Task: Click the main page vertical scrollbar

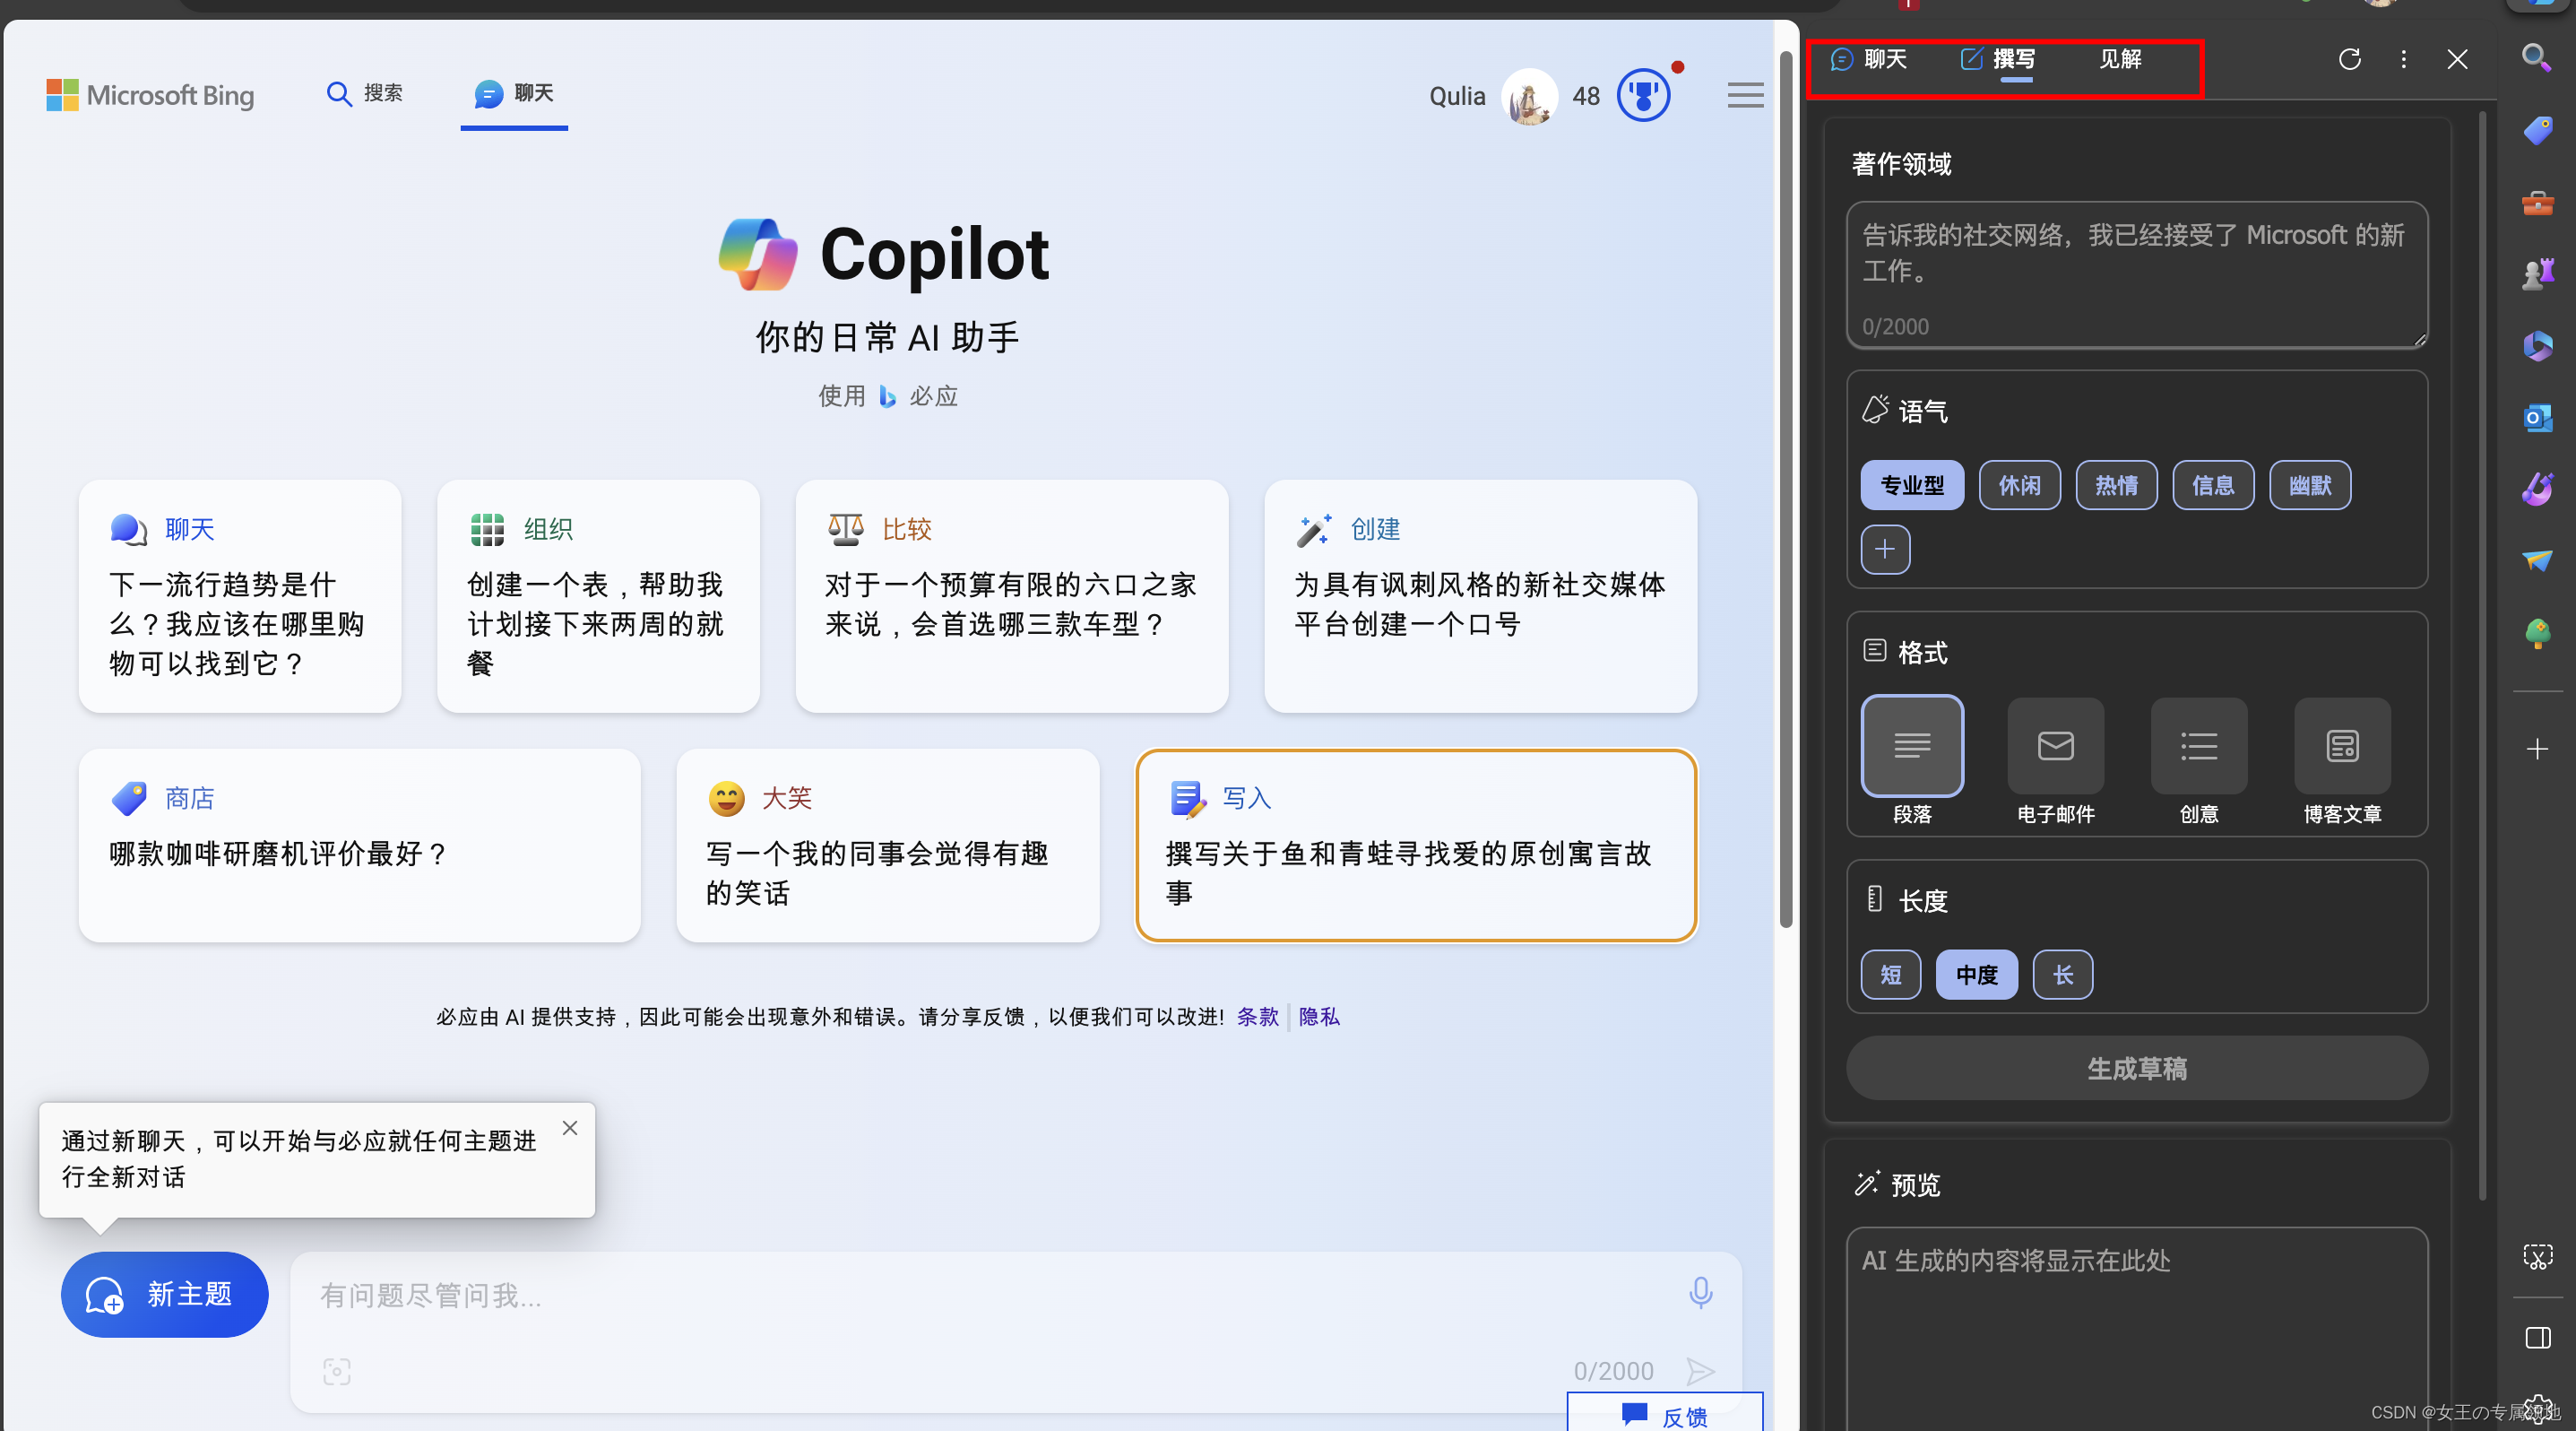Action: click(x=1786, y=490)
